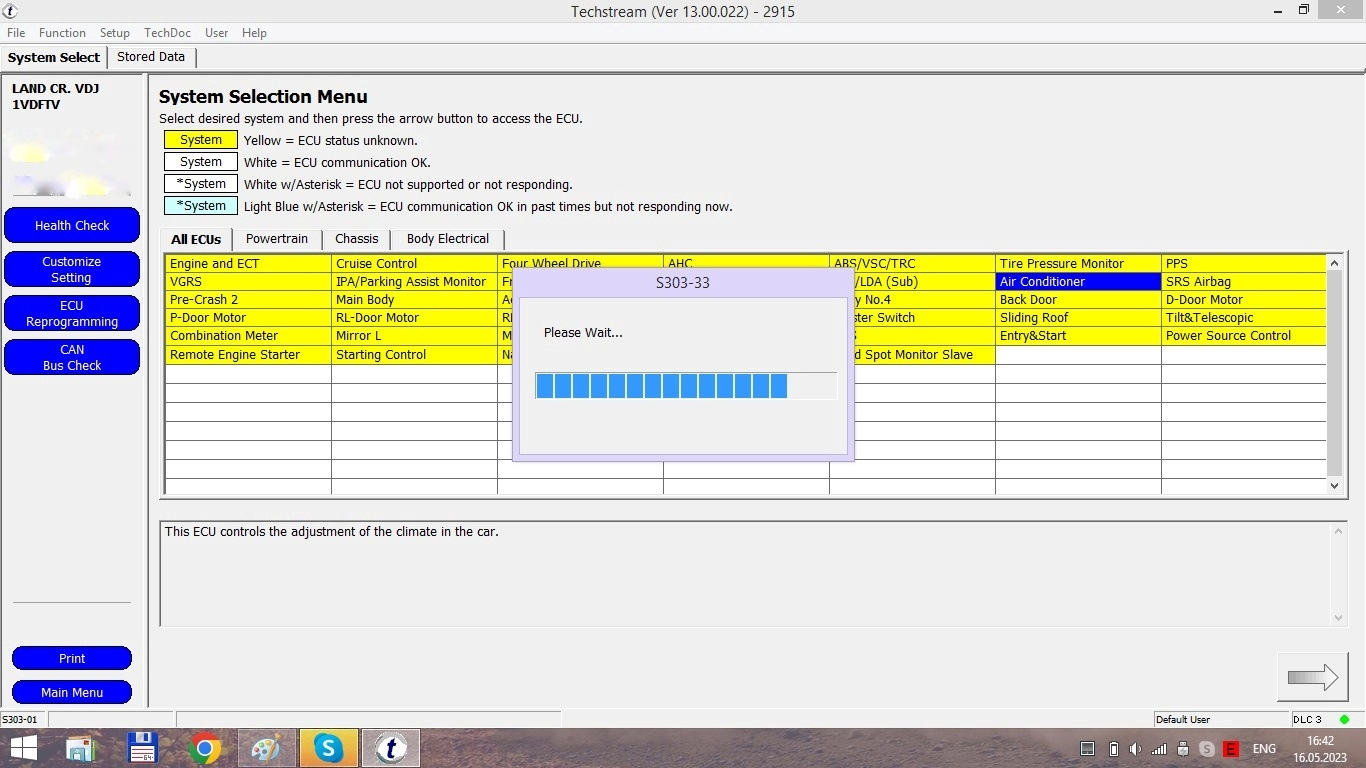Show the All ECUs tab
1366x768 pixels.
tap(196, 239)
